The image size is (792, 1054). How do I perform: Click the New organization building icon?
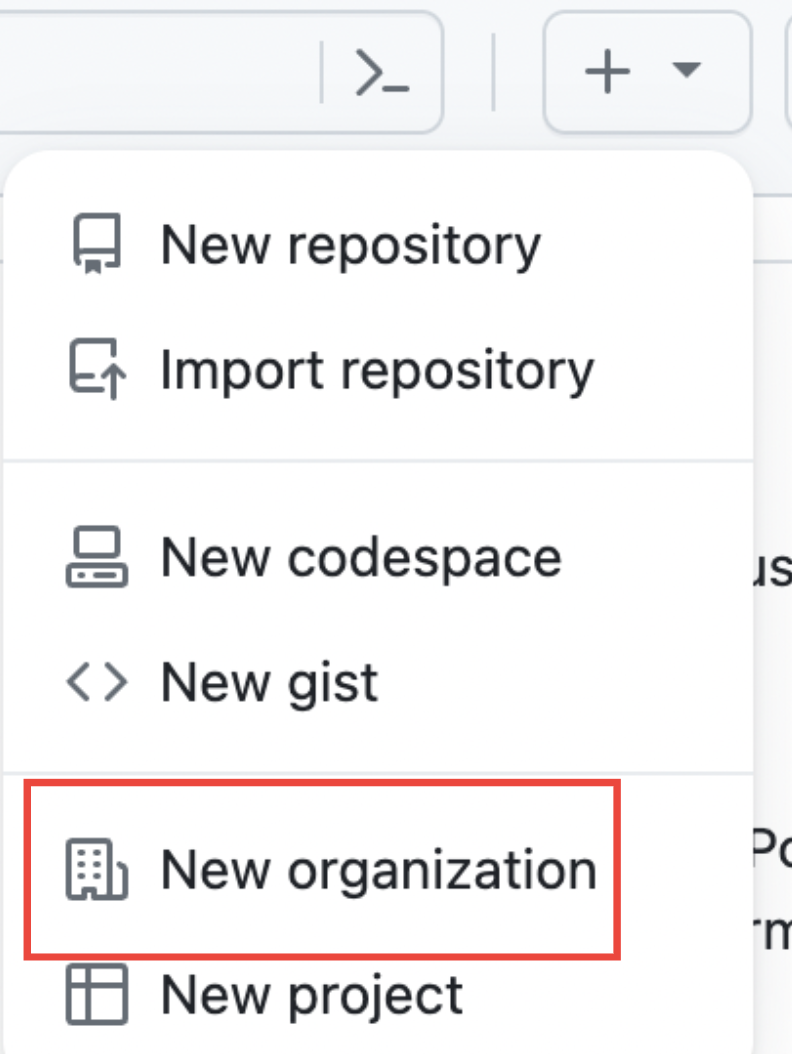click(97, 869)
